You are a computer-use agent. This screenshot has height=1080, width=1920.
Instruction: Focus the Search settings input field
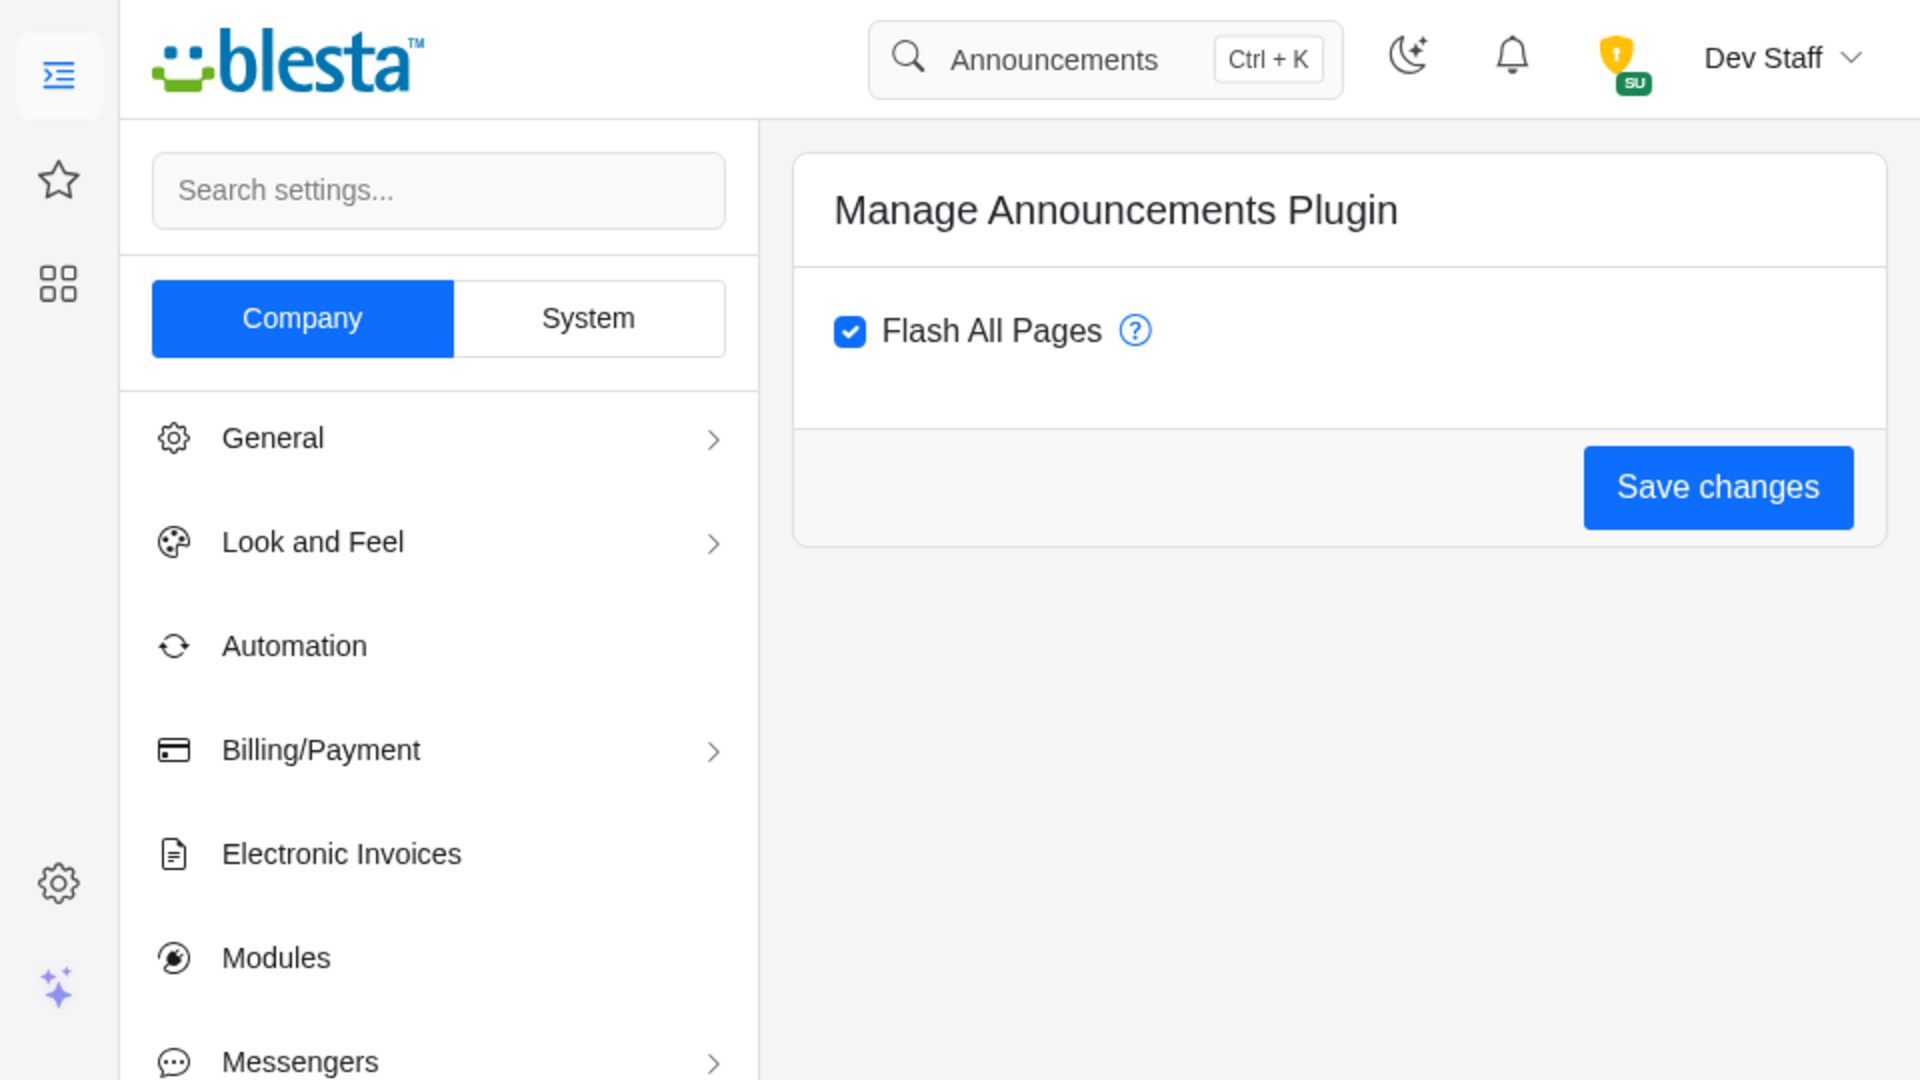439,191
